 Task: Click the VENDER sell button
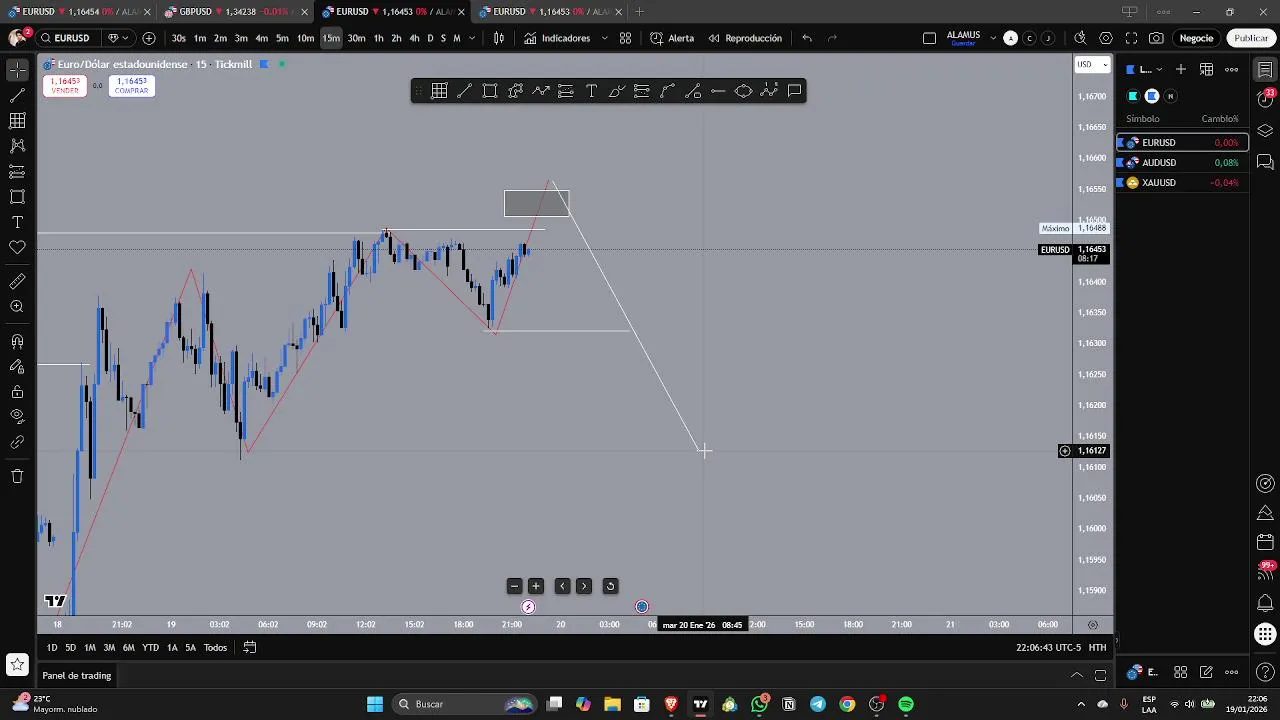(64, 86)
